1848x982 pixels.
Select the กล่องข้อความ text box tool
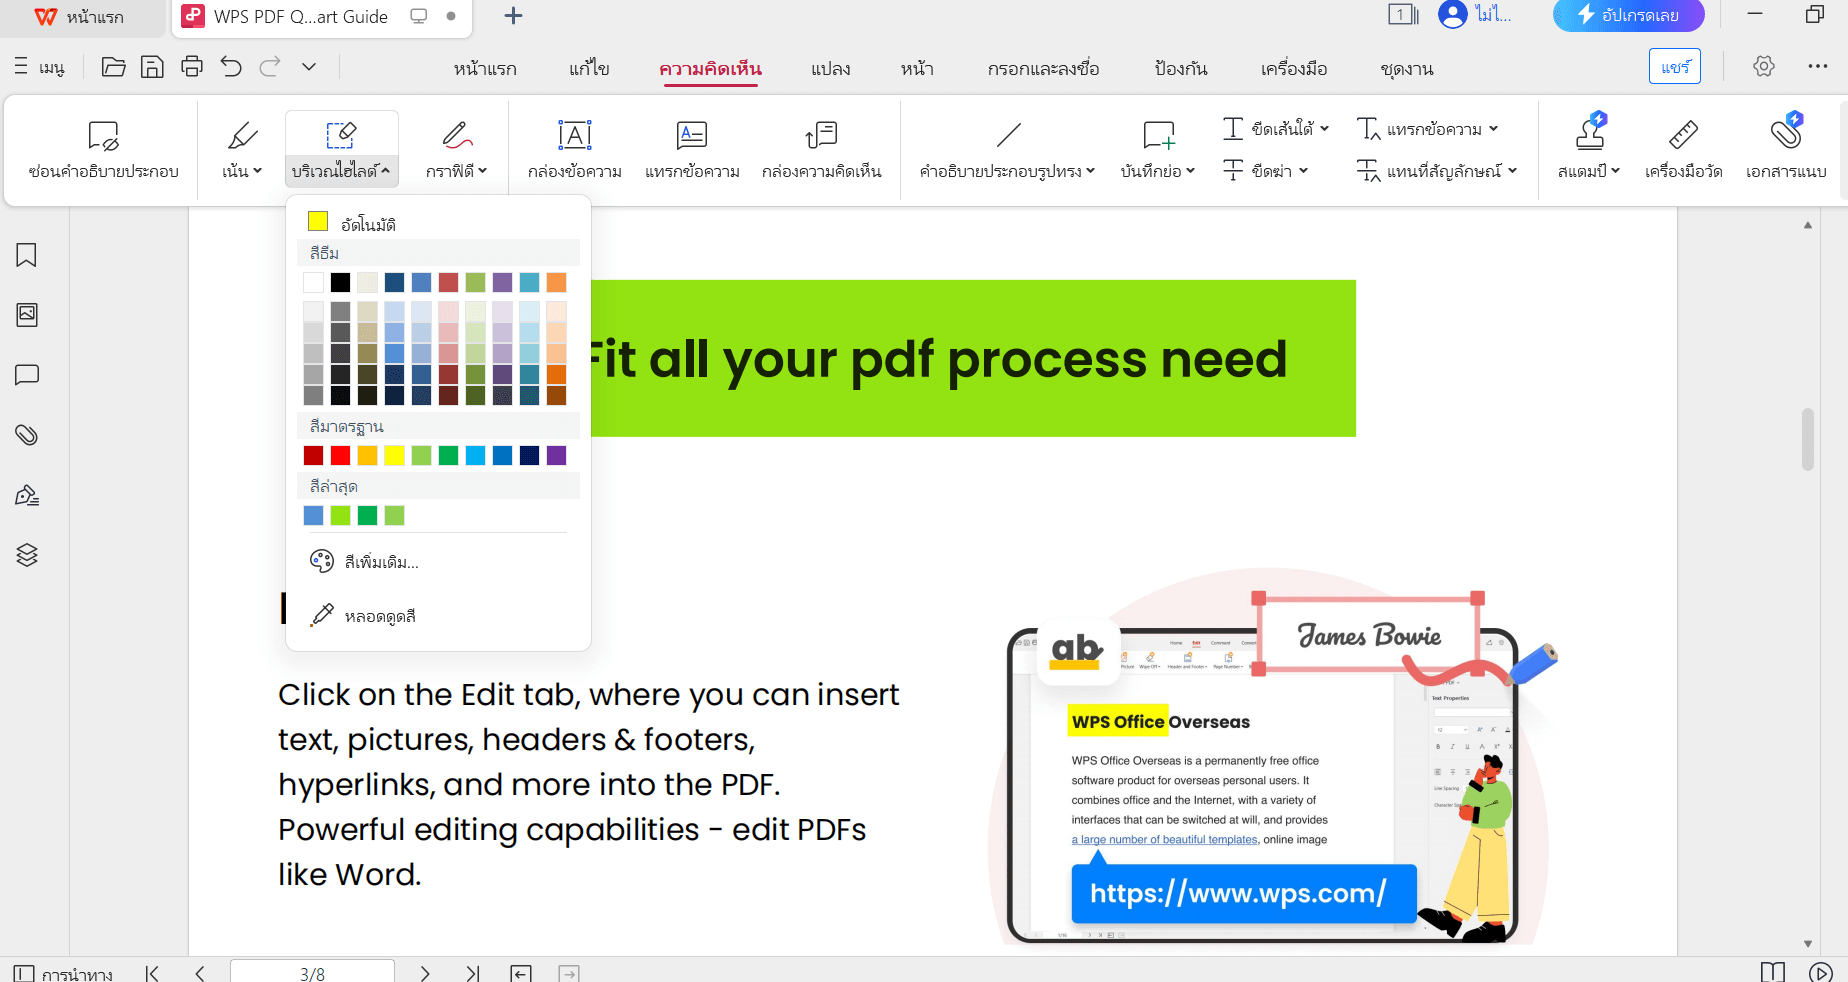coord(575,150)
